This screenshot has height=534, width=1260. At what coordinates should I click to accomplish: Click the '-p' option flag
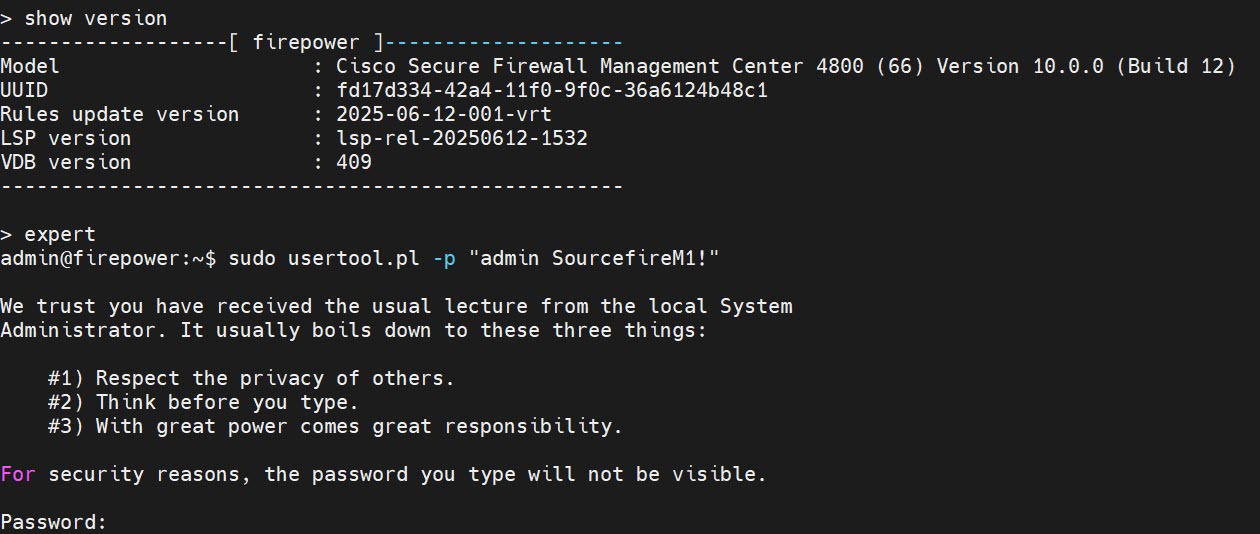pos(443,258)
